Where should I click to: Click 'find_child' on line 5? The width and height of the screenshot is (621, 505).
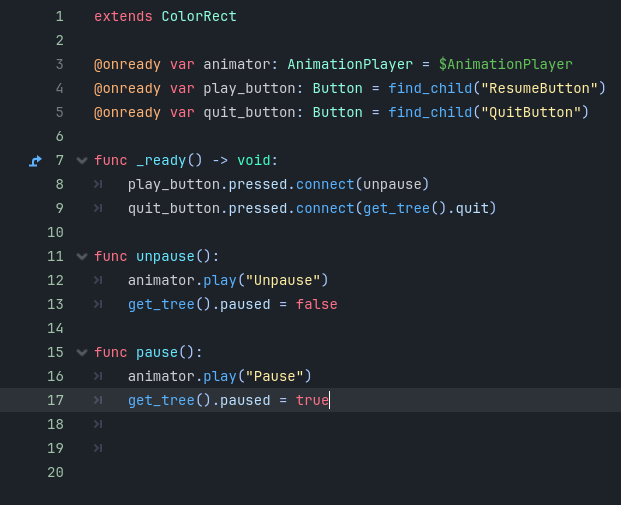click(x=430, y=112)
